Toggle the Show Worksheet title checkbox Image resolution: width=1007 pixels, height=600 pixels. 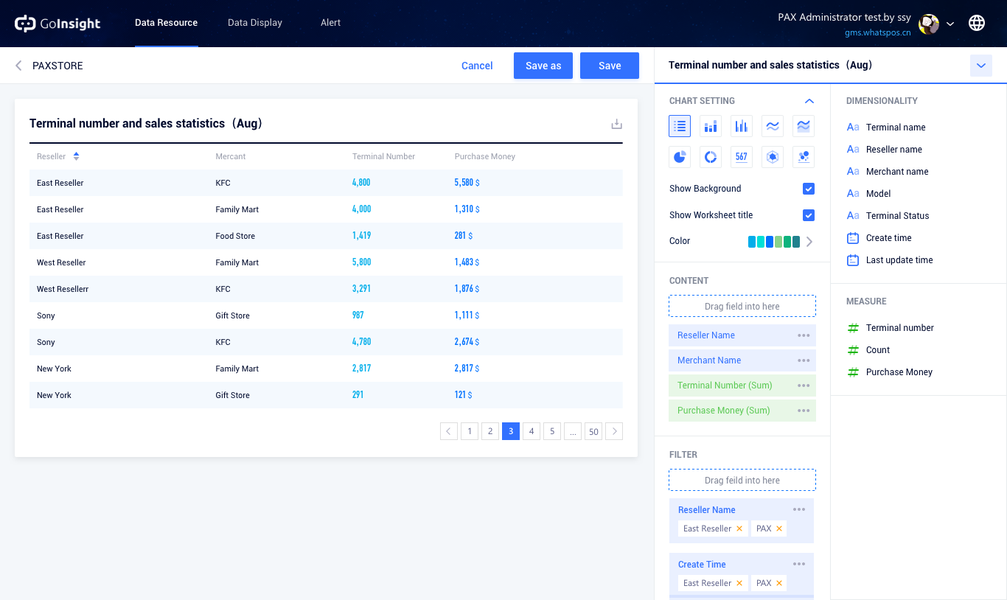(x=809, y=215)
